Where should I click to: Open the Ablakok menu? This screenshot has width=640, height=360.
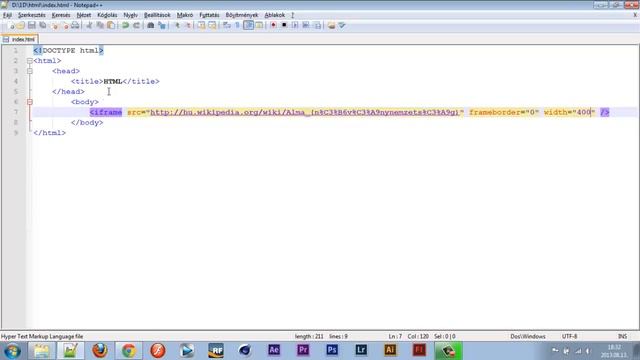275,15
